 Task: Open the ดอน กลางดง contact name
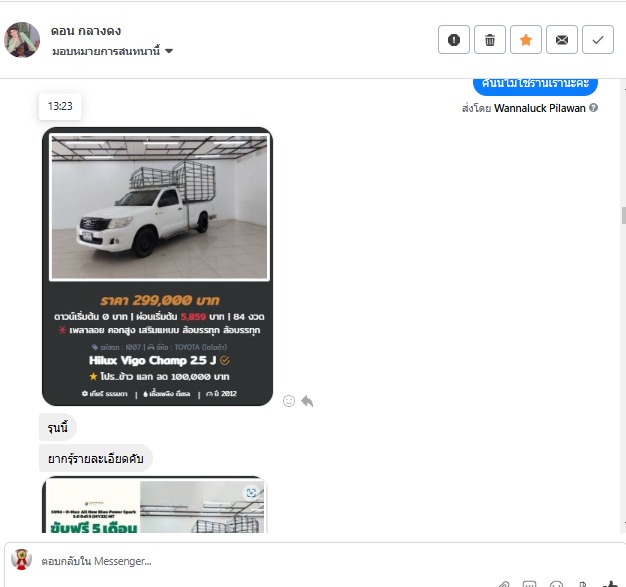click(x=86, y=31)
